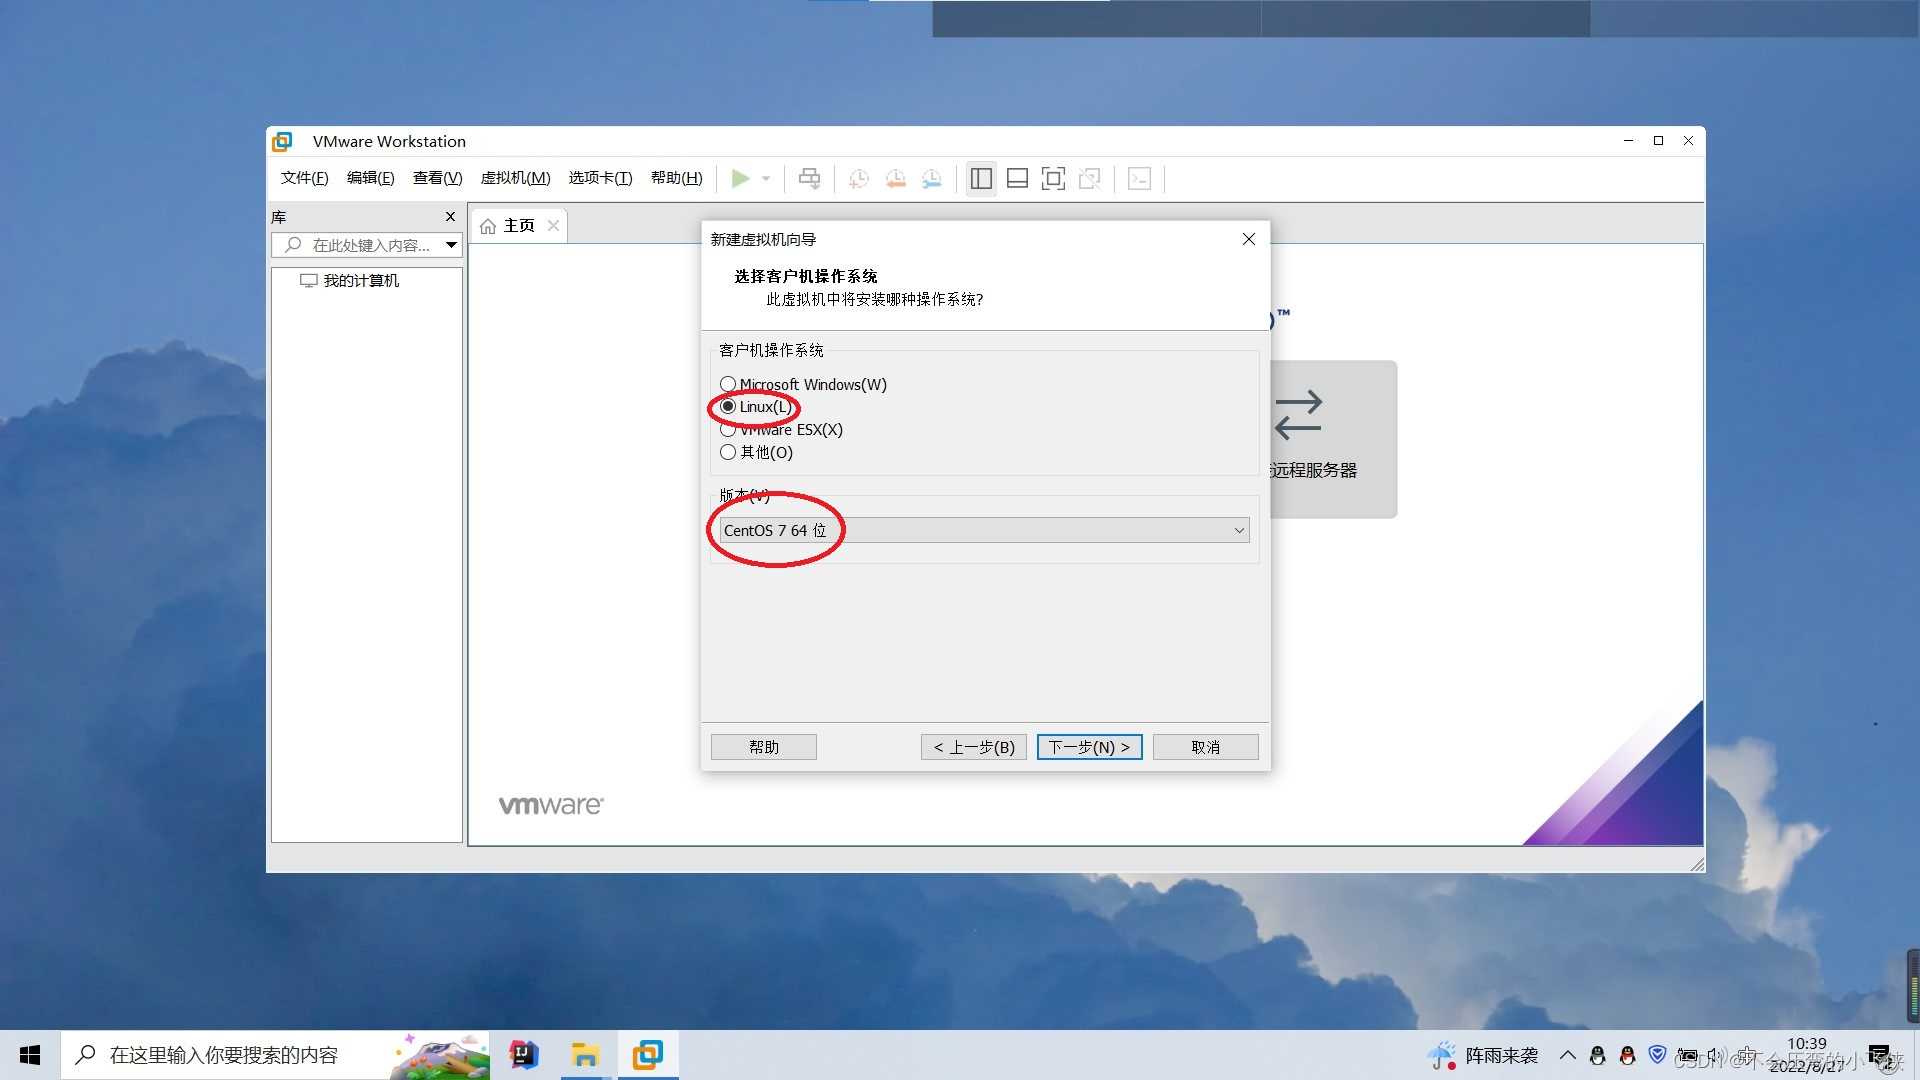
Task: Toggle the thumbnail bar view icon
Action: (1017, 179)
